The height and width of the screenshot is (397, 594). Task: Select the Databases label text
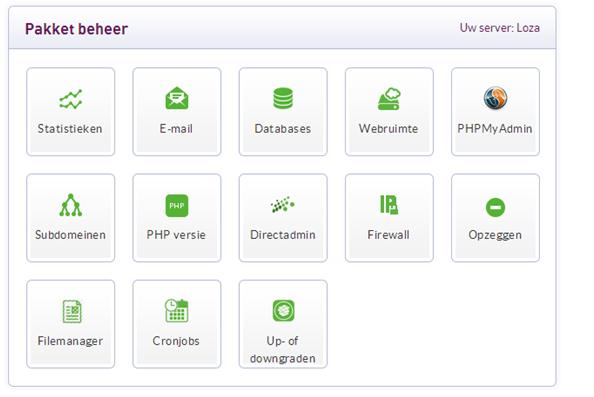coord(283,129)
